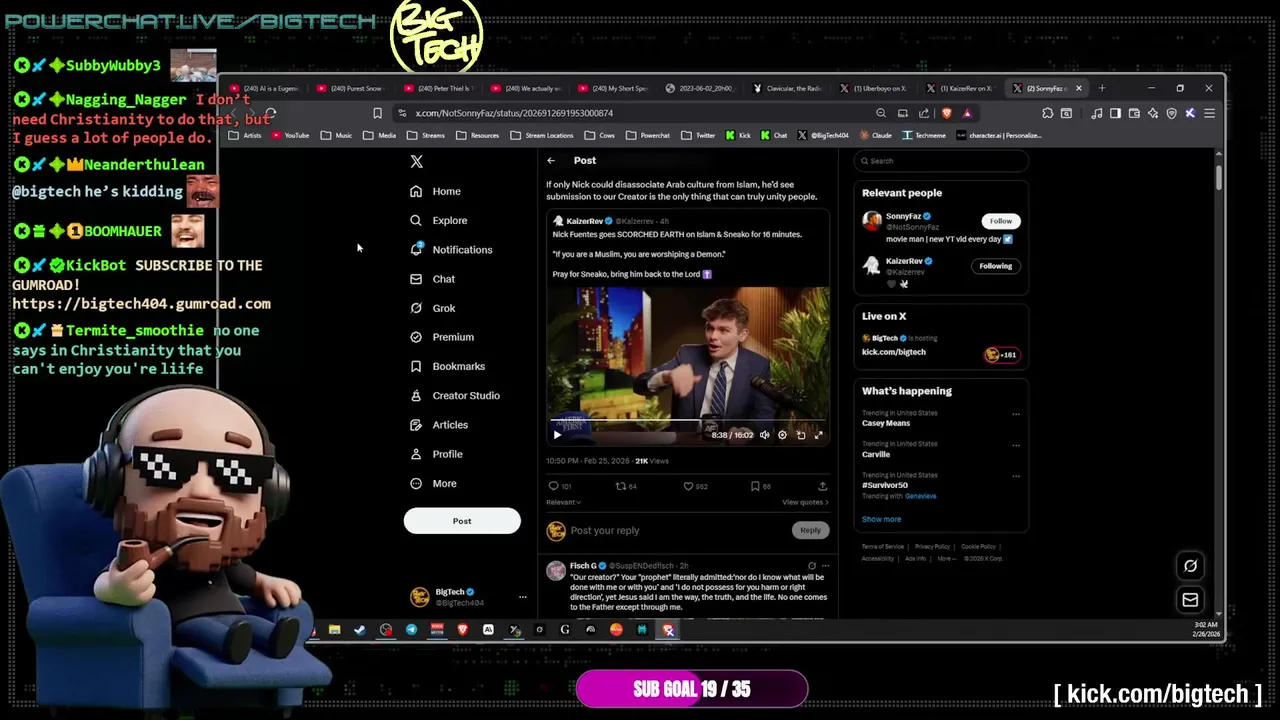The width and height of the screenshot is (1280, 720).
Task: Open View quotes link
Action: click(x=805, y=502)
